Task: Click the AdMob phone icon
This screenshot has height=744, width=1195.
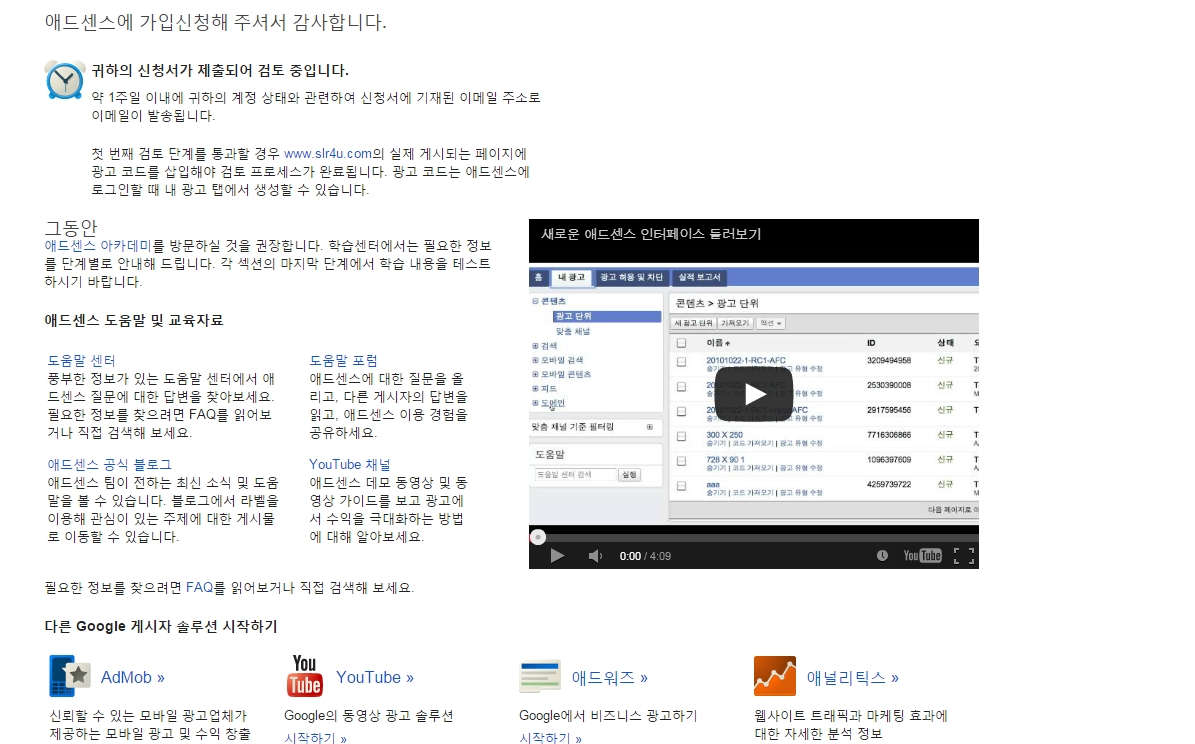Action: tap(69, 676)
